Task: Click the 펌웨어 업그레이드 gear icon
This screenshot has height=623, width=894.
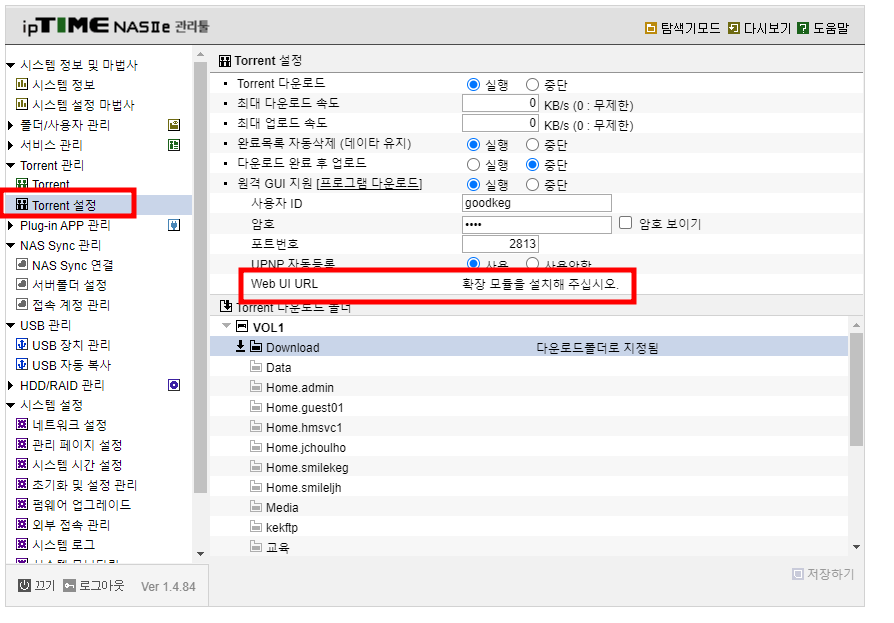Action: click(x=22, y=504)
